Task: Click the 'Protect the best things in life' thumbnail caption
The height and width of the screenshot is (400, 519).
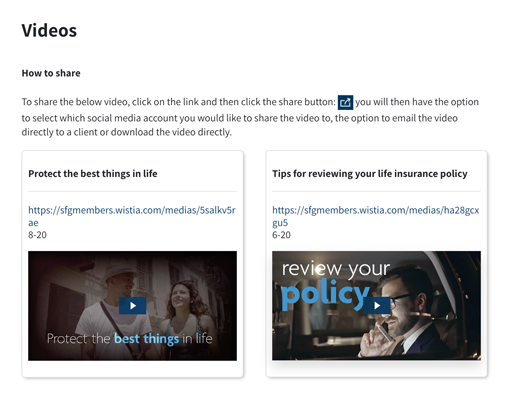Action: (x=130, y=339)
